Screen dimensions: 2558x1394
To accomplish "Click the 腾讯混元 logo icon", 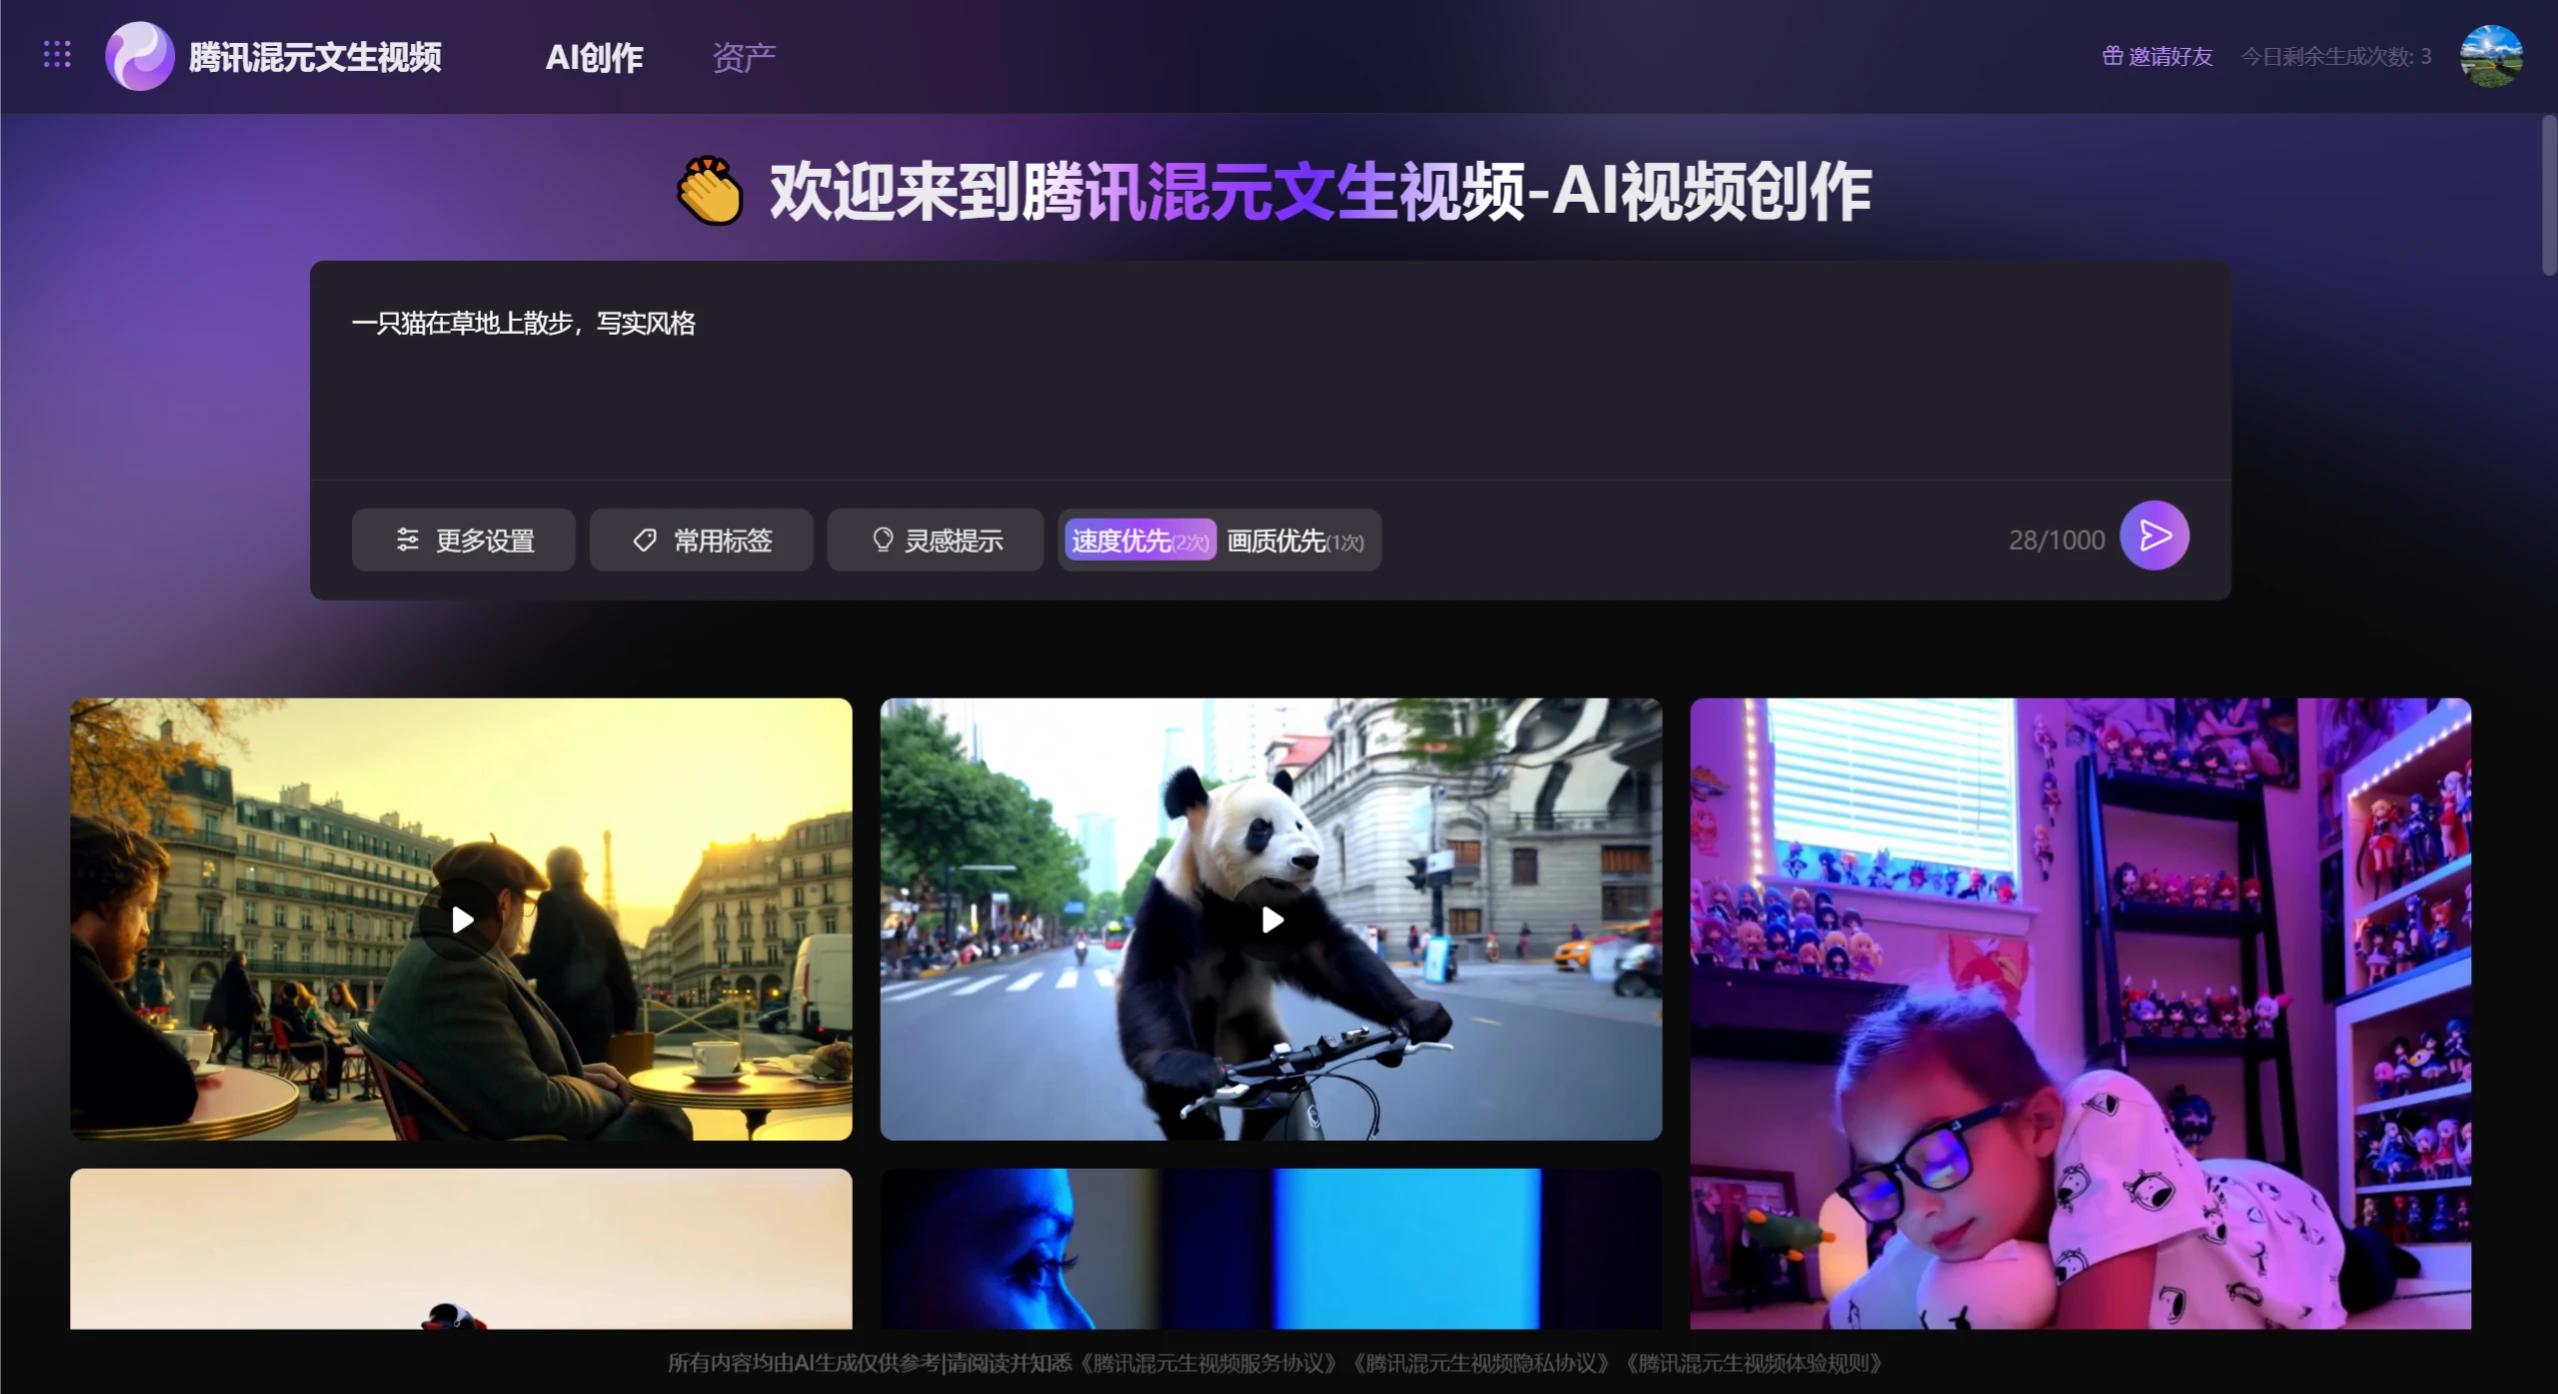I will click(140, 55).
